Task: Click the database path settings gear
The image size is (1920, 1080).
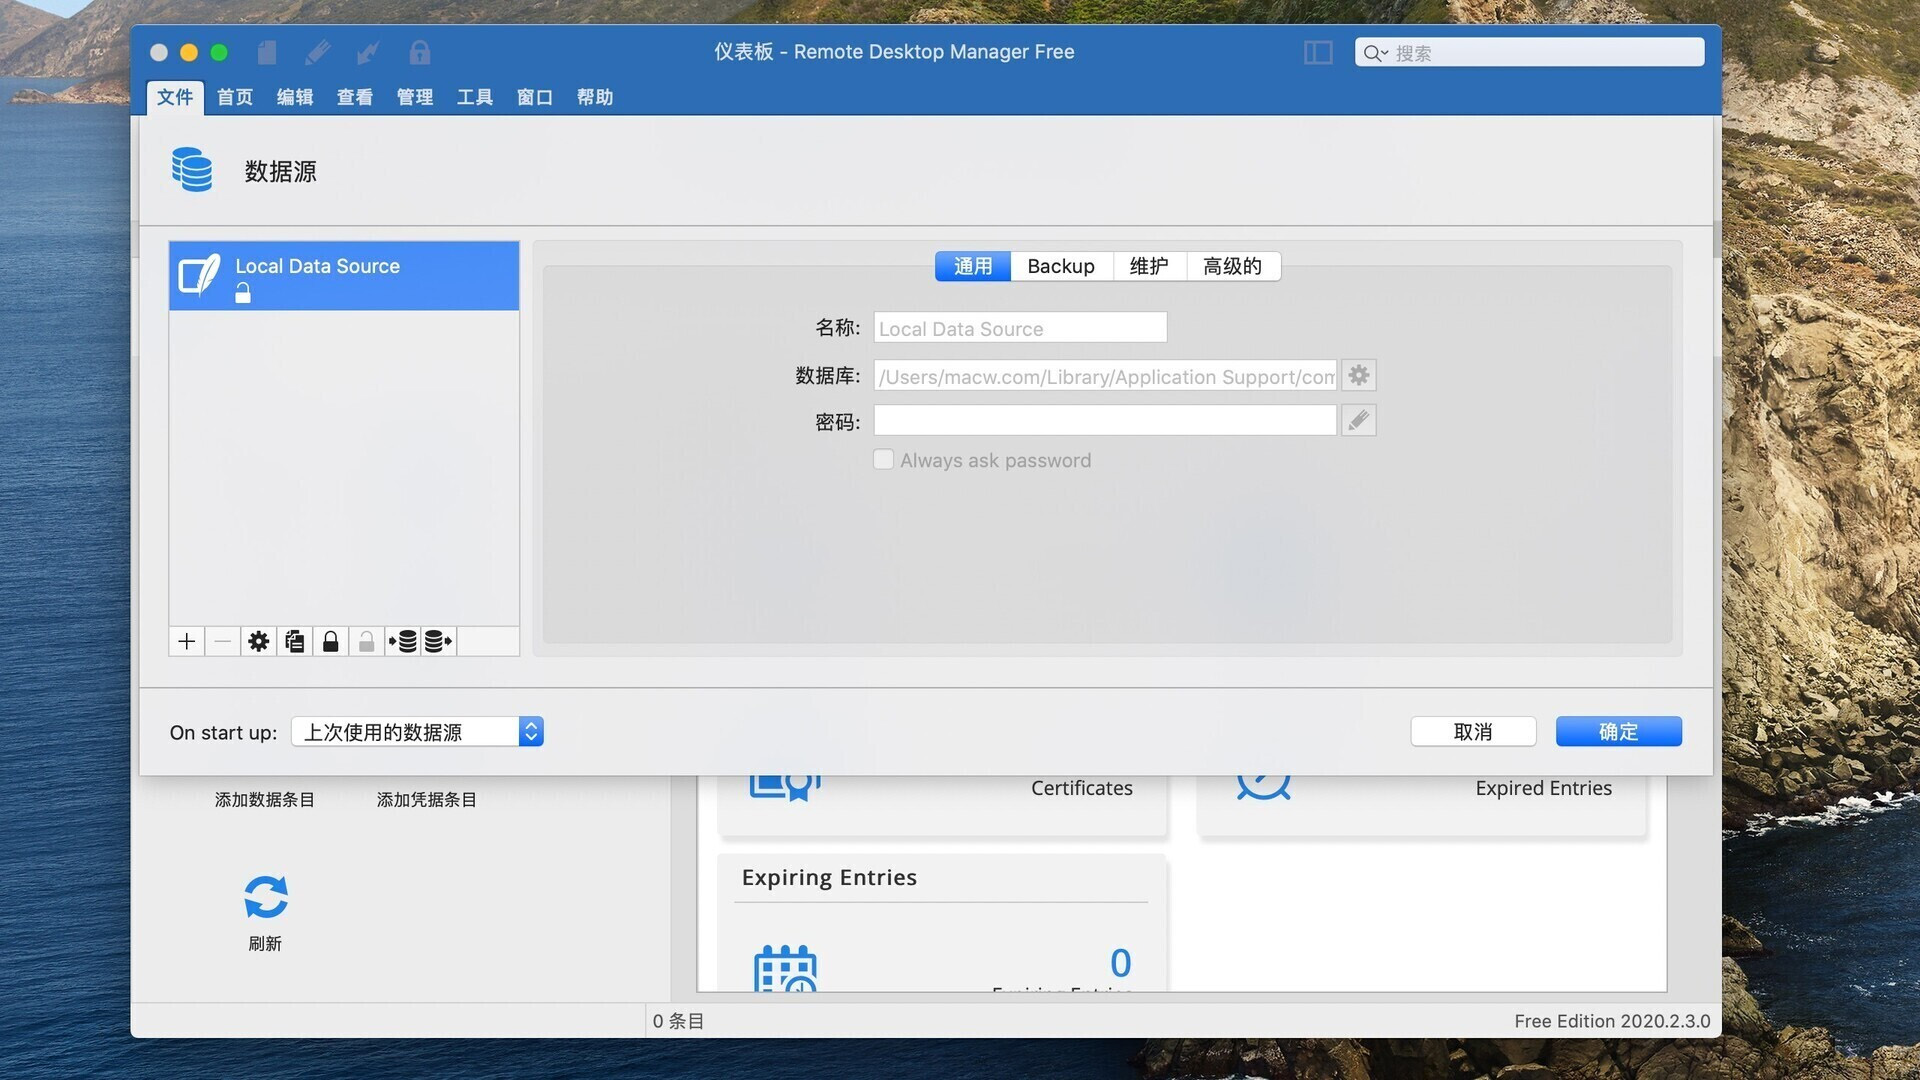Action: click(x=1358, y=373)
